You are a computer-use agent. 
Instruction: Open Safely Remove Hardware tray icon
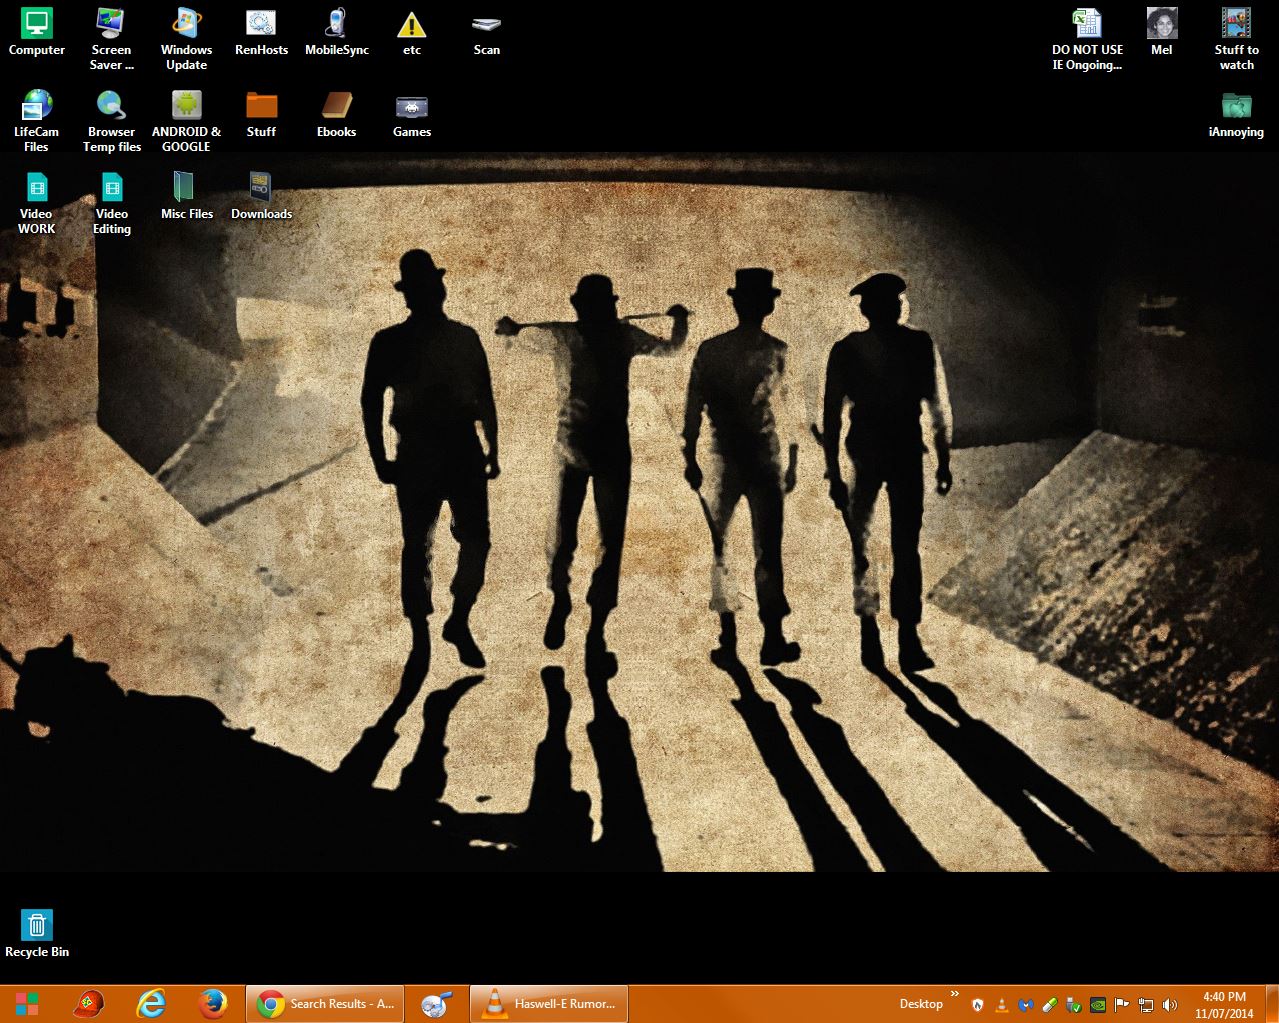click(1073, 1005)
